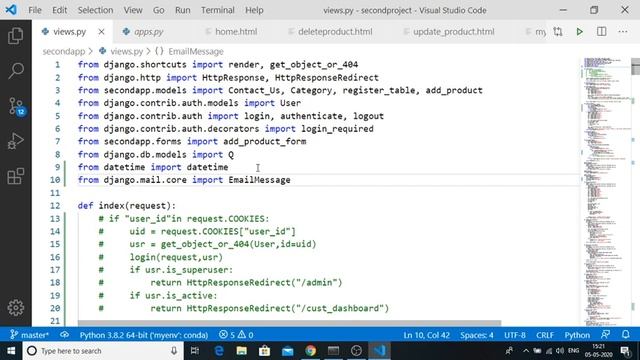Image resolution: width=640 pixels, height=360 pixels.
Task: Click line number 12 in gutter
Action: coord(55,206)
